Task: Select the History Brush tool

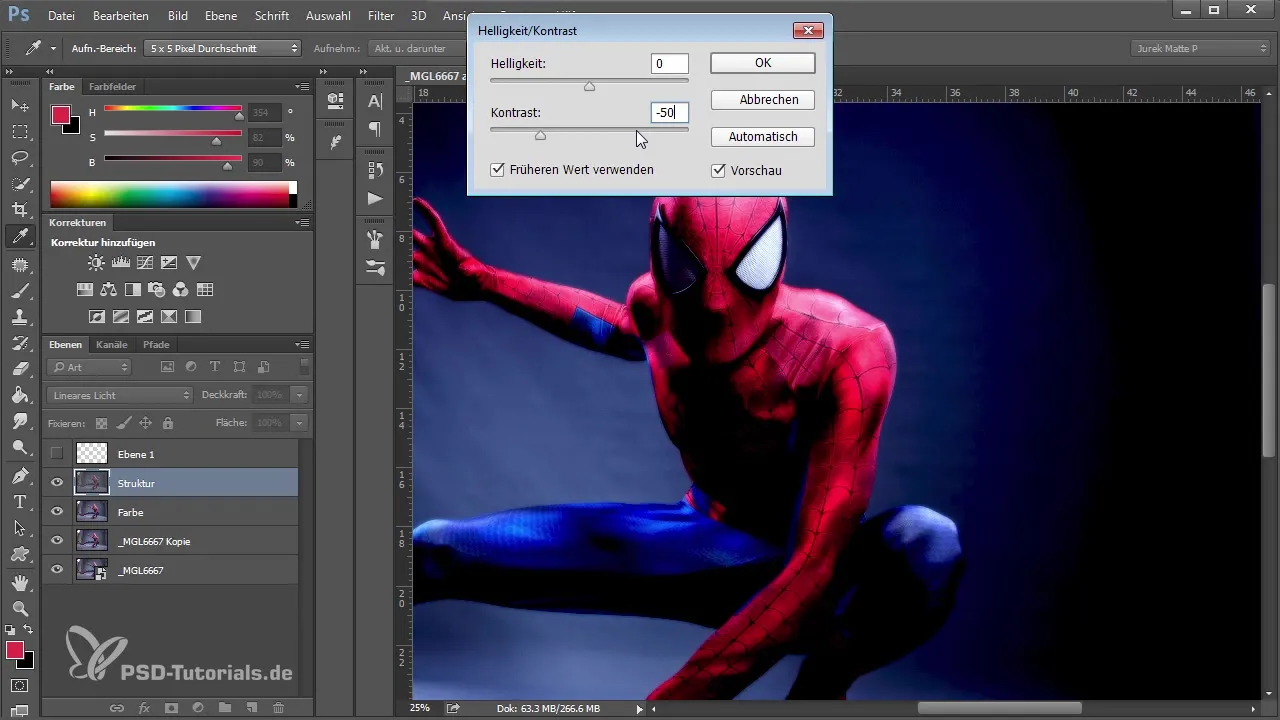Action: tap(20, 343)
